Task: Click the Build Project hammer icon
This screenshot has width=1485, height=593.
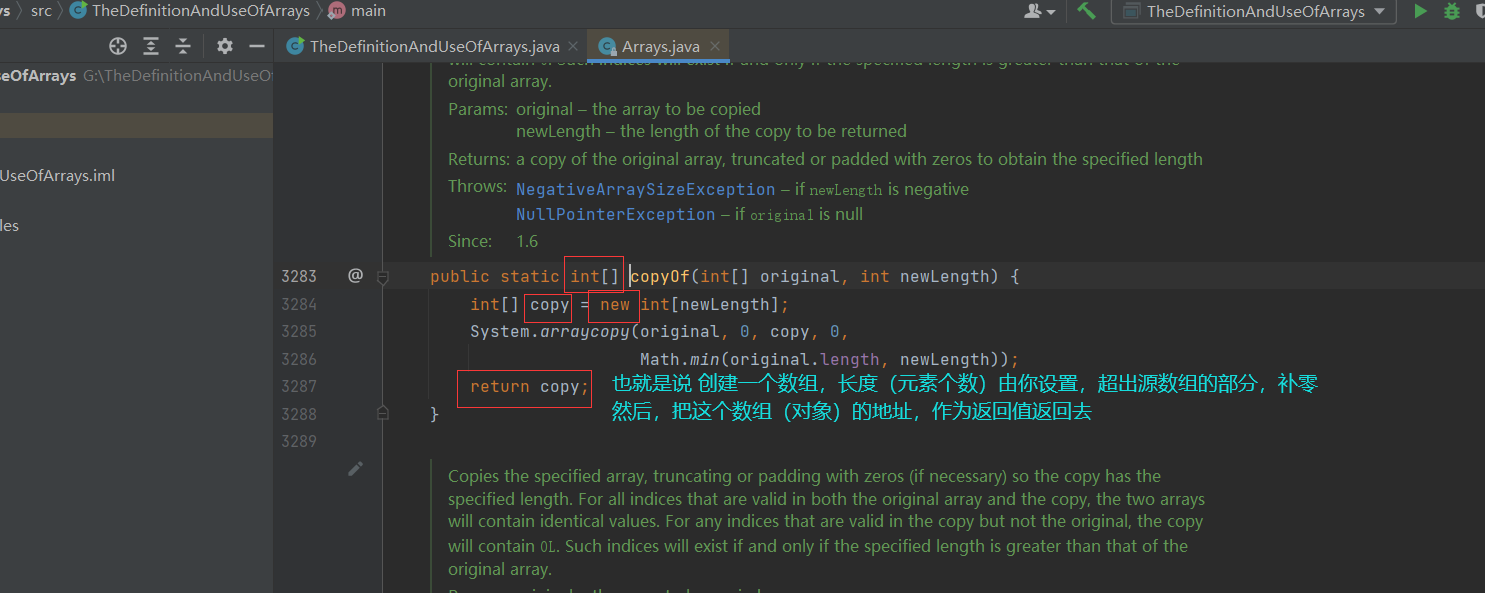Action: click(1087, 11)
